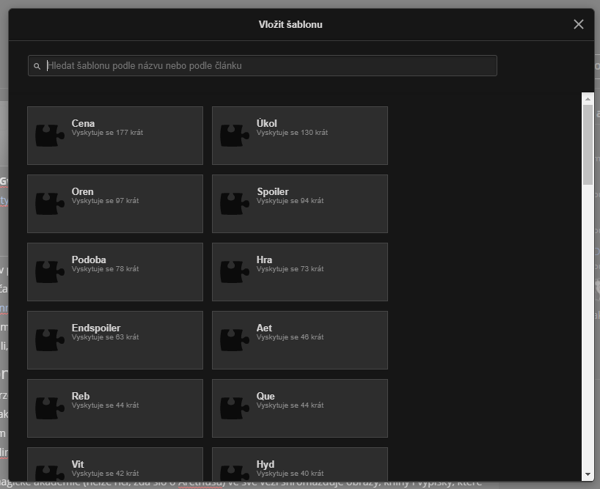
Task: Click the puzzle icon of Aet template
Action: click(x=235, y=340)
